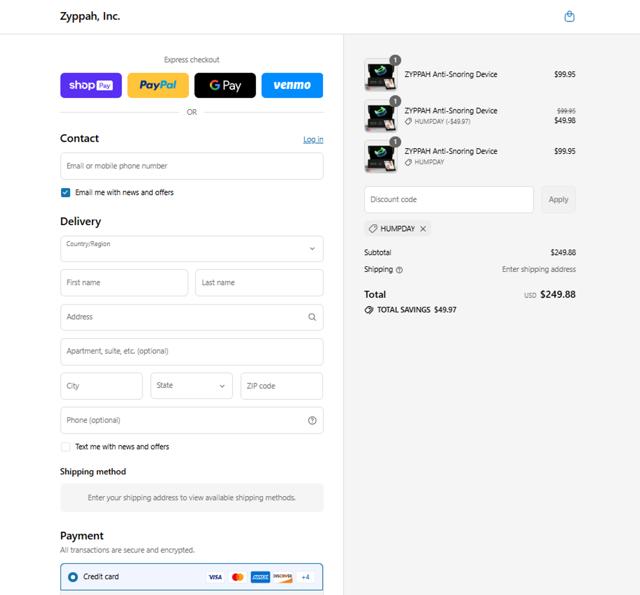Image resolution: width=640 pixels, height=595 pixels.
Task: Click the TOTAL SAVINGS tag icon
Action: coord(369,310)
